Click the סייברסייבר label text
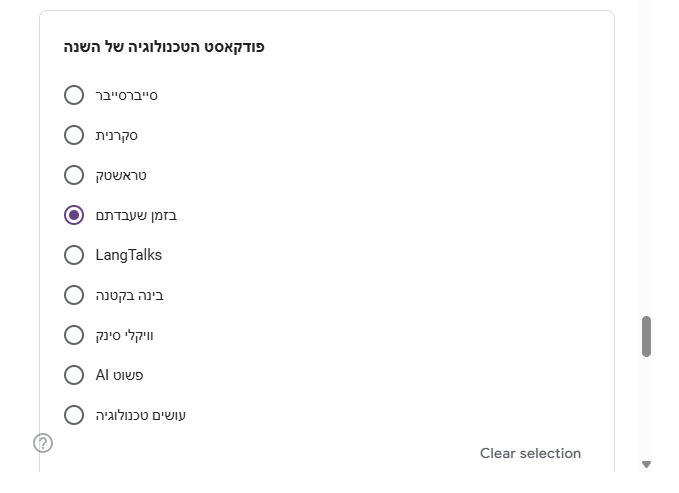 click(126, 95)
